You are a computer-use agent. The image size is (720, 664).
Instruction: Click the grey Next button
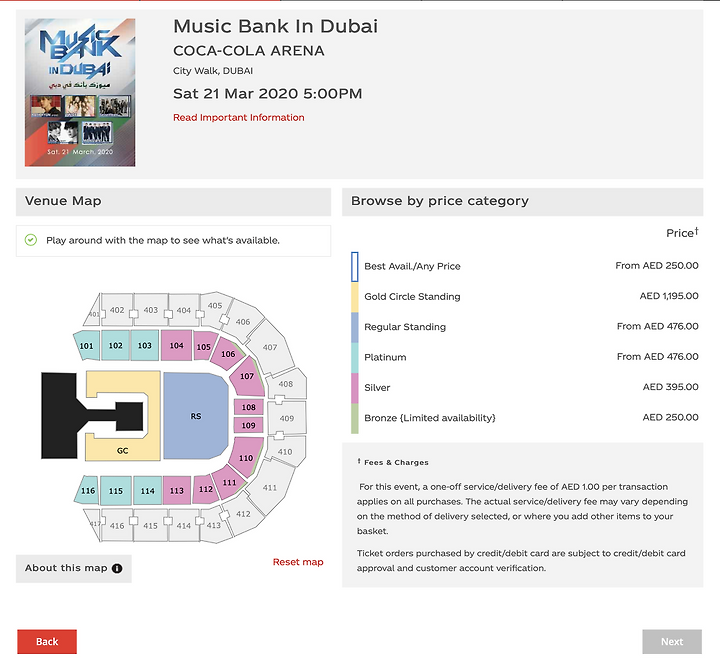point(672,641)
